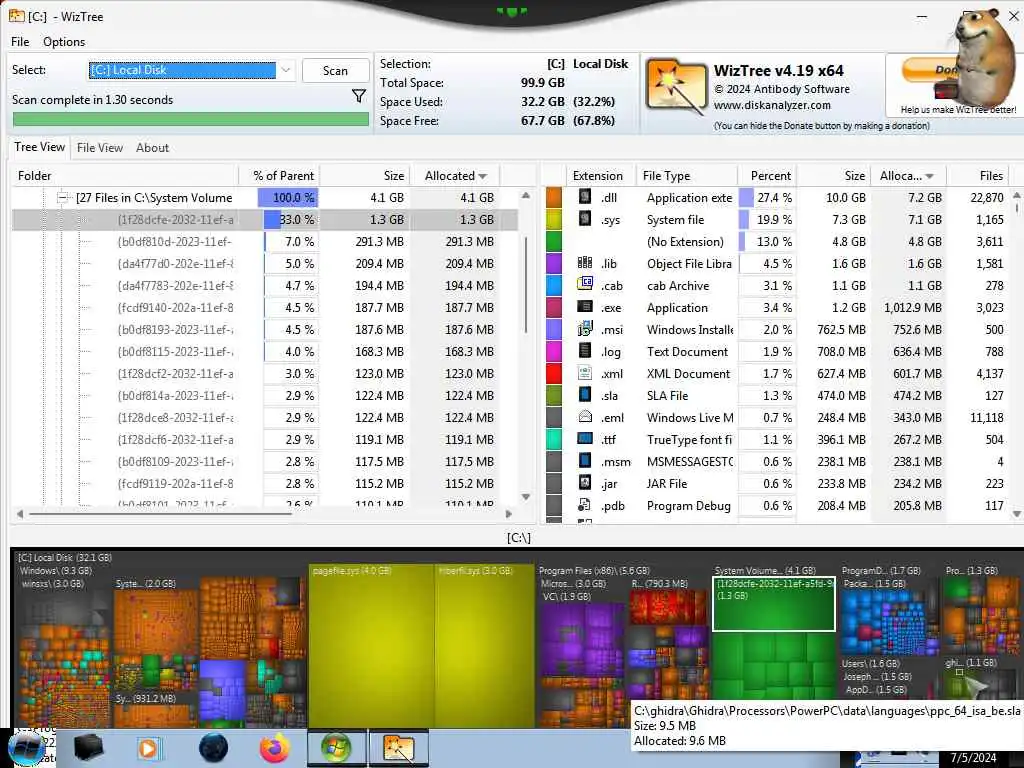Viewport: 1024px width, 768px height.
Task: Click the .msm file icon
Action: (584, 461)
